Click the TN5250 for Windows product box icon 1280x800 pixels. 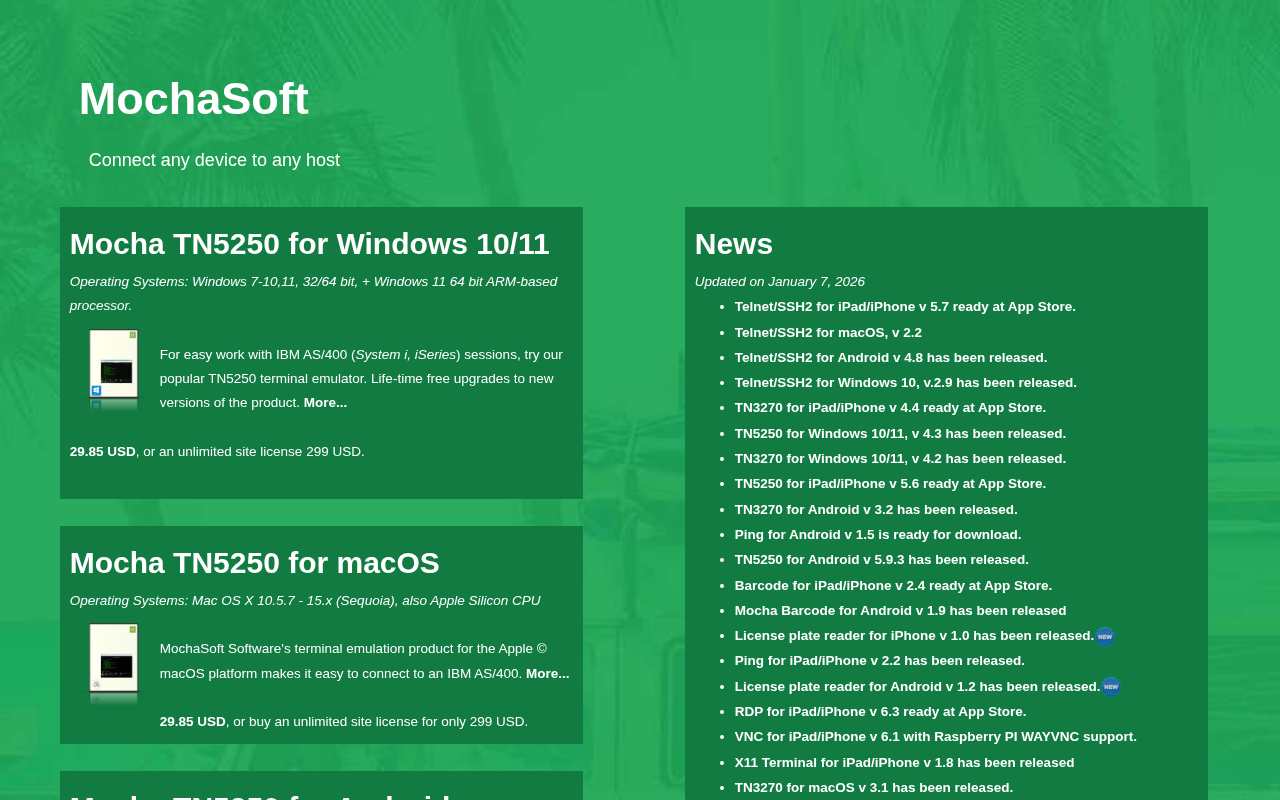point(113,369)
